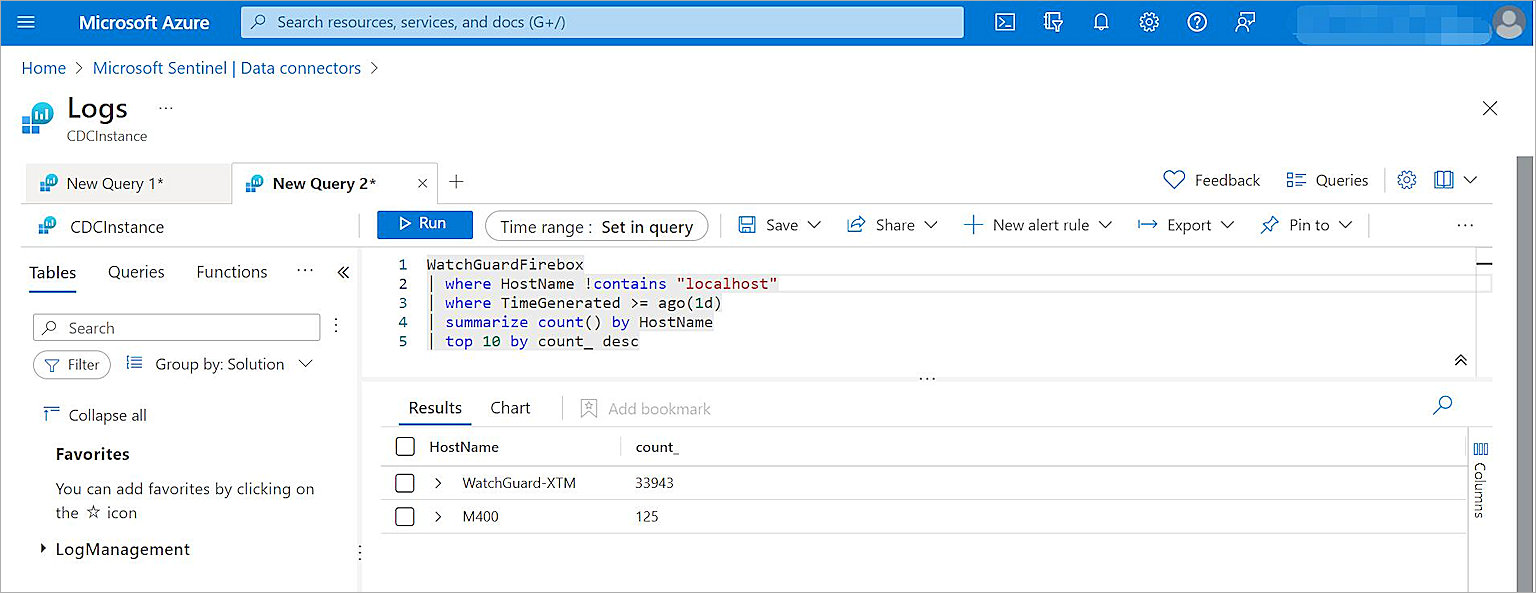The height and width of the screenshot is (593, 1536).
Task: Click the table Search input field
Action: pyautogui.click(x=176, y=327)
